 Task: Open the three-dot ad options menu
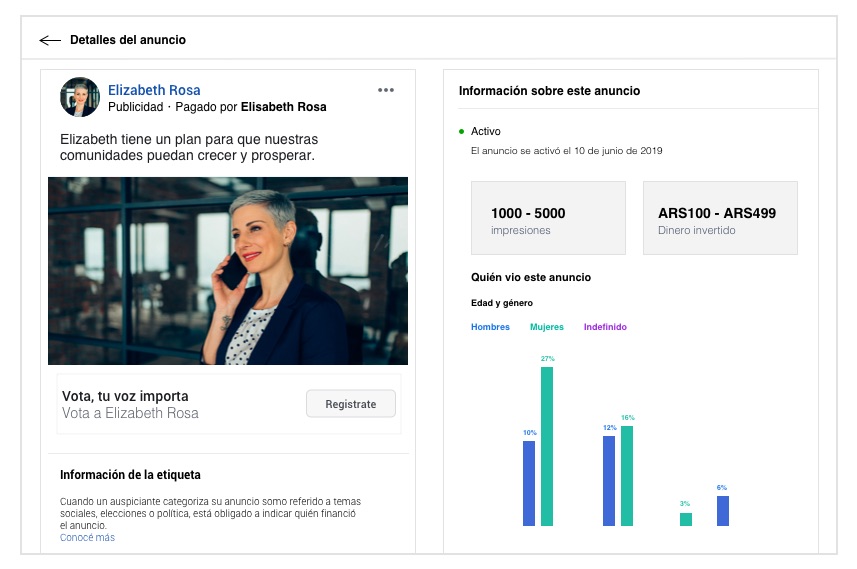click(x=386, y=90)
